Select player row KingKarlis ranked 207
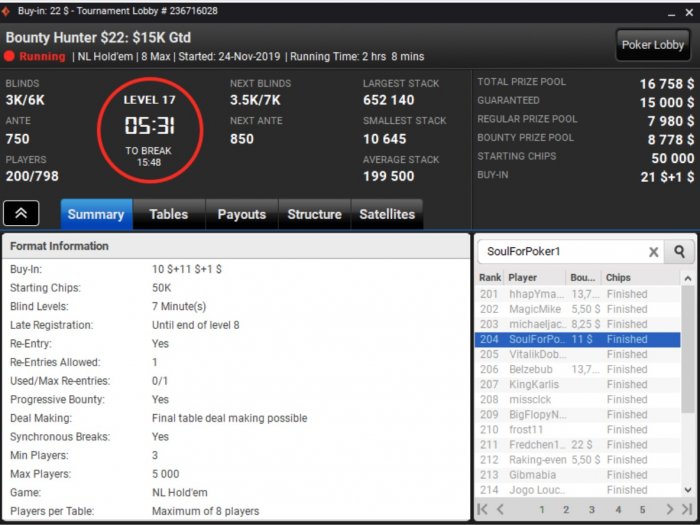The height and width of the screenshot is (525, 700). (x=578, y=385)
